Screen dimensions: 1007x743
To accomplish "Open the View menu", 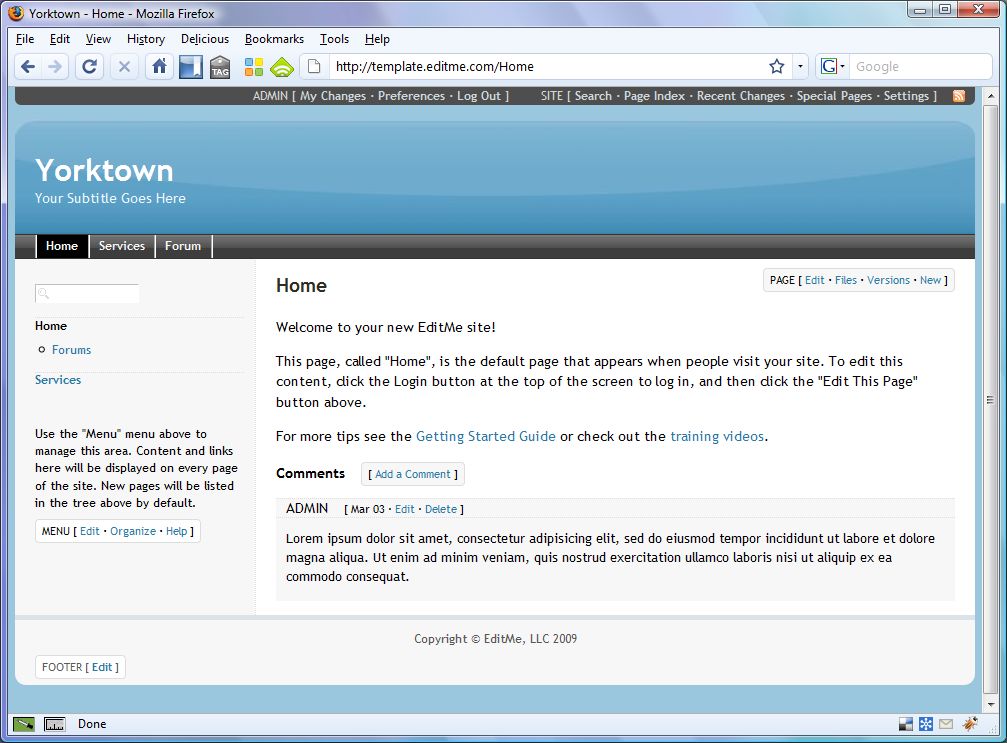I will tap(98, 39).
